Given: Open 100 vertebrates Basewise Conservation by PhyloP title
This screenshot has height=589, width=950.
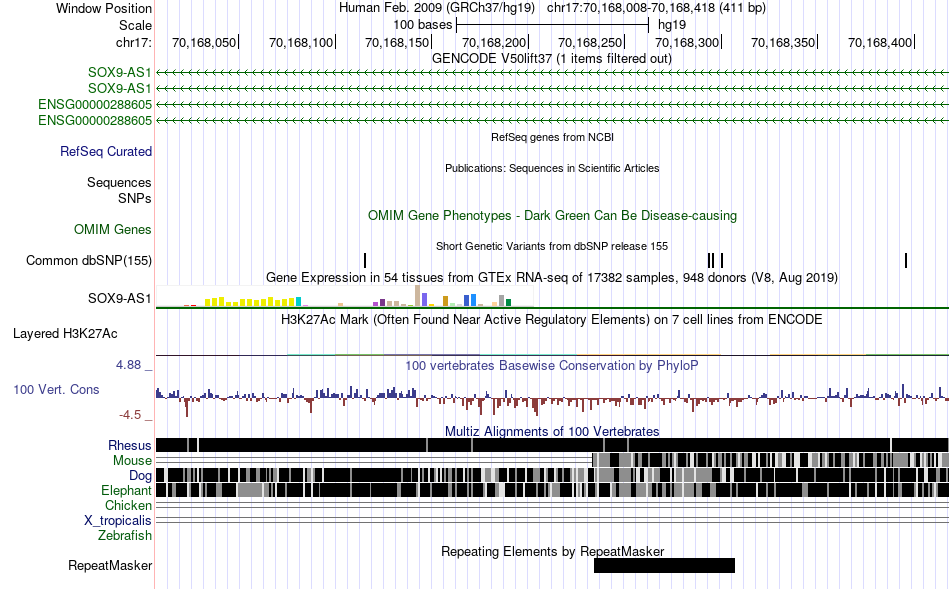Looking at the screenshot, I should [x=552, y=365].
